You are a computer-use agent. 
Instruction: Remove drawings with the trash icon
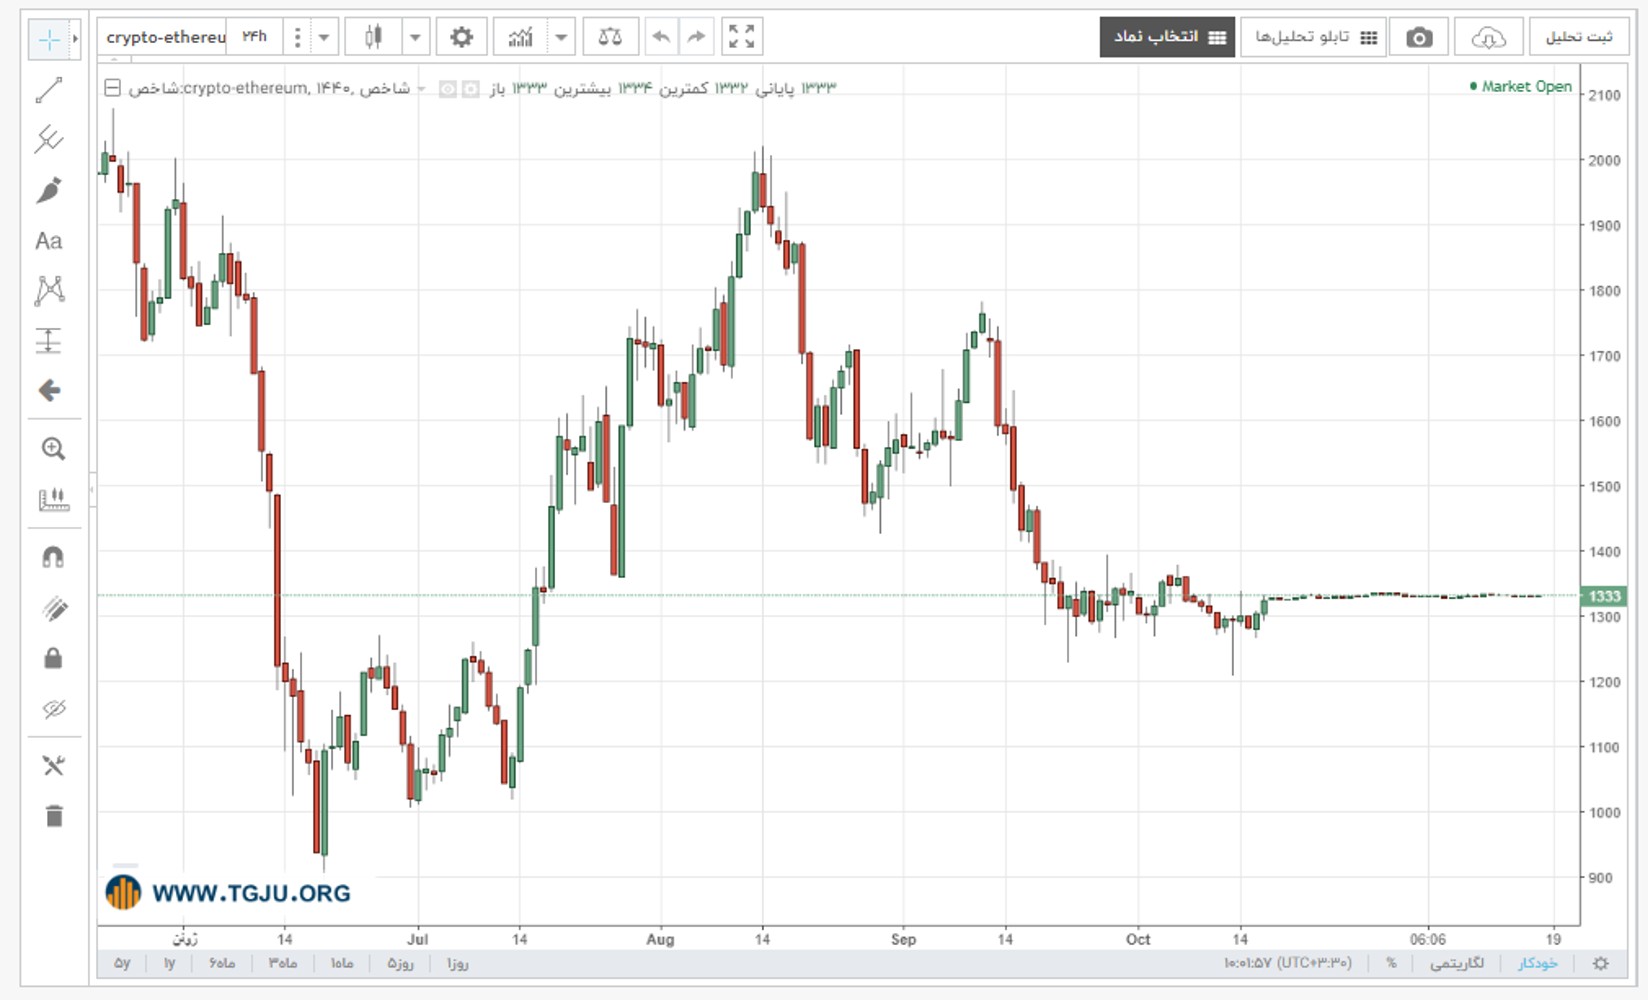54,816
